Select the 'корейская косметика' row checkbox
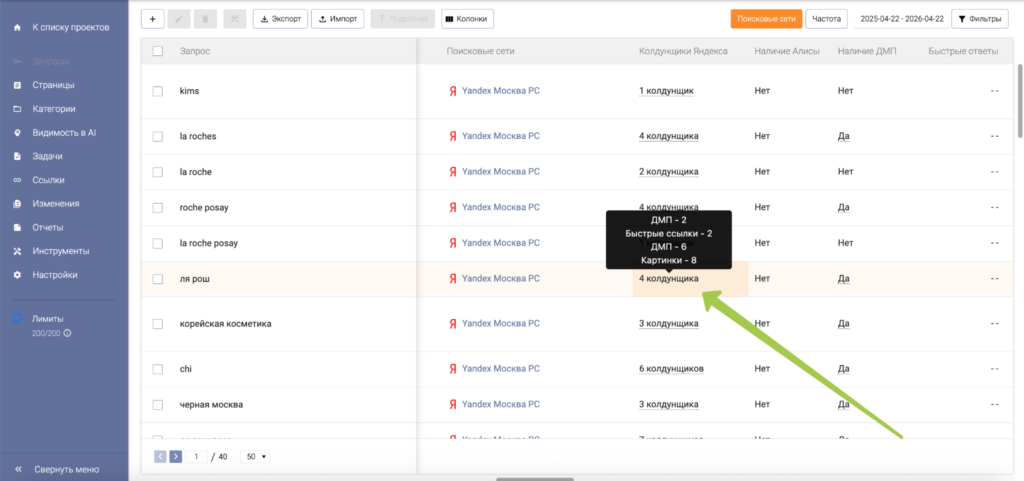1024x481 pixels. [157, 324]
